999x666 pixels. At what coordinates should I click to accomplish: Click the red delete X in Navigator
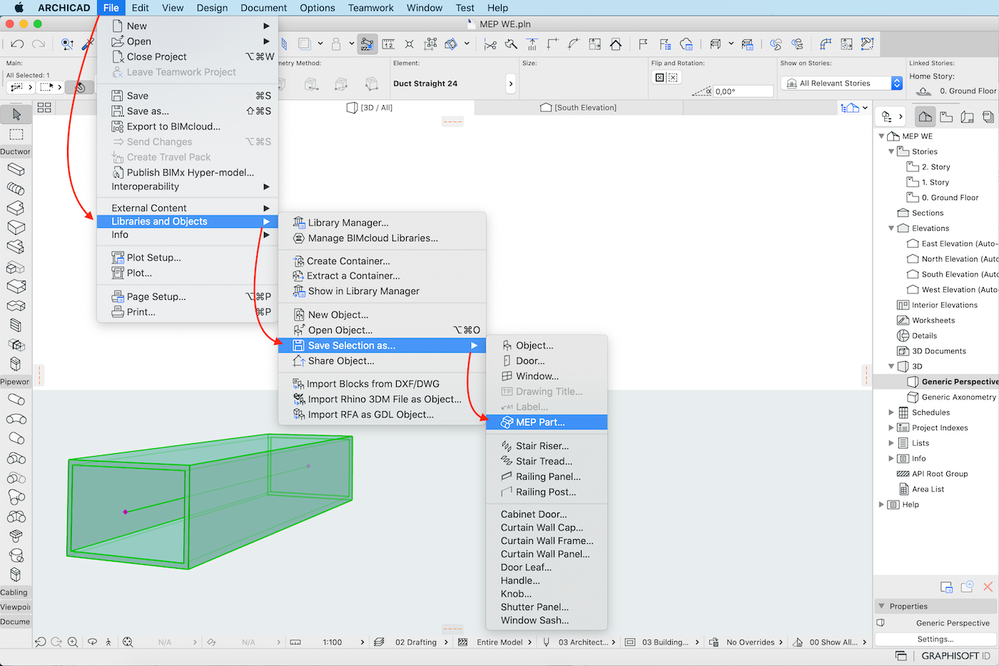coord(988,586)
